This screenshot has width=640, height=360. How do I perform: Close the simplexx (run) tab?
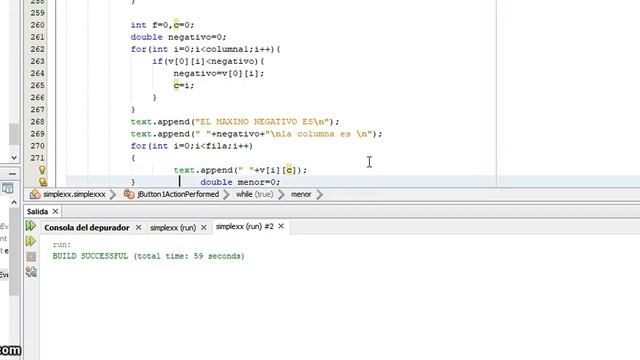(204, 227)
